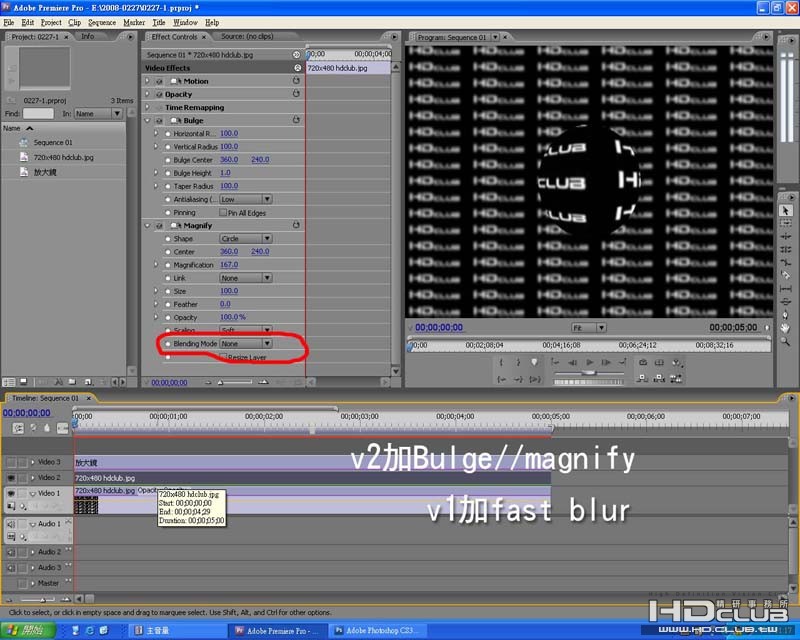Check the Pin All Edges checkbox
This screenshot has height=640, width=800.
click(223, 212)
